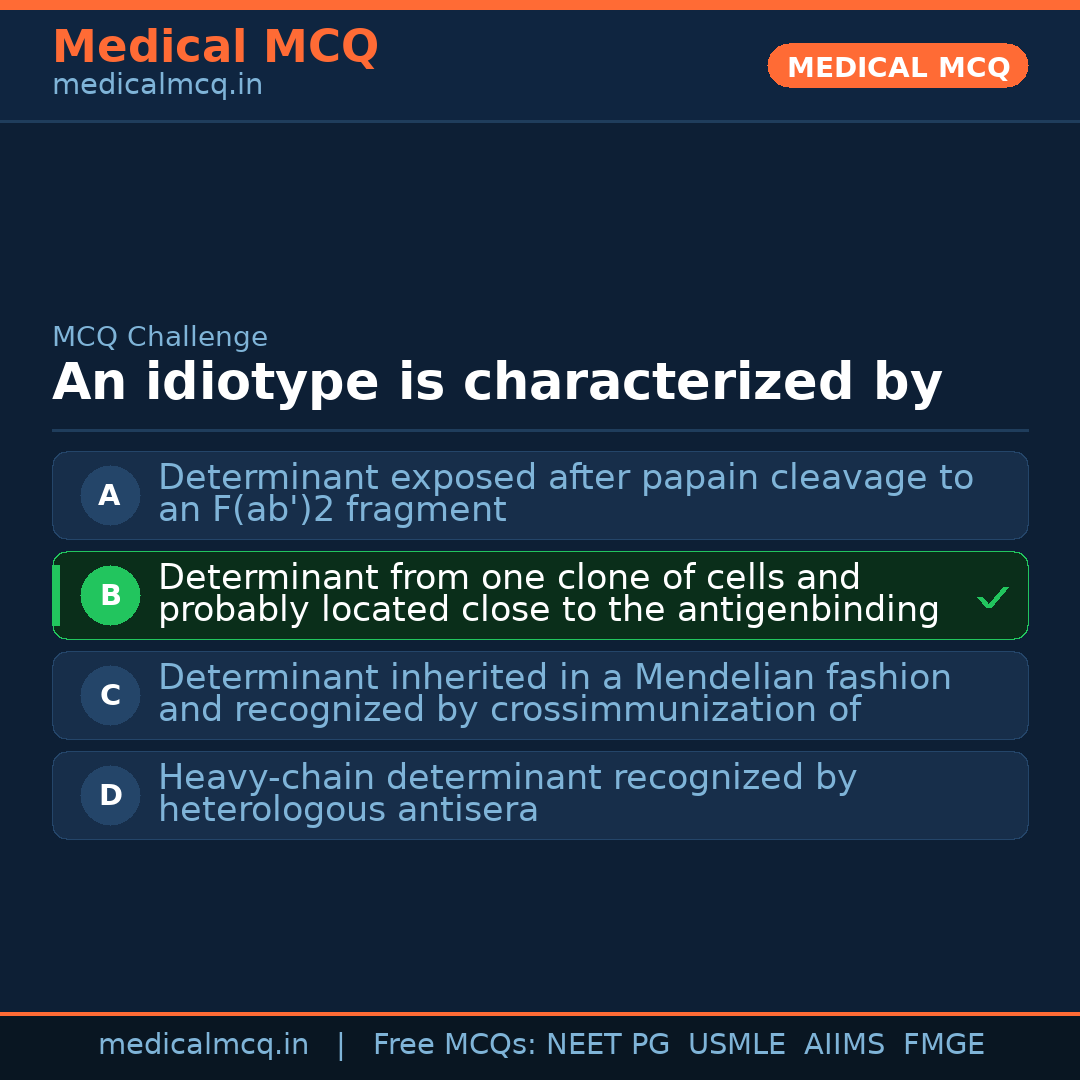Image resolution: width=1080 pixels, height=1080 pixels.
Task: Click the Free MCQs footer text
Action: [455, 1045]
